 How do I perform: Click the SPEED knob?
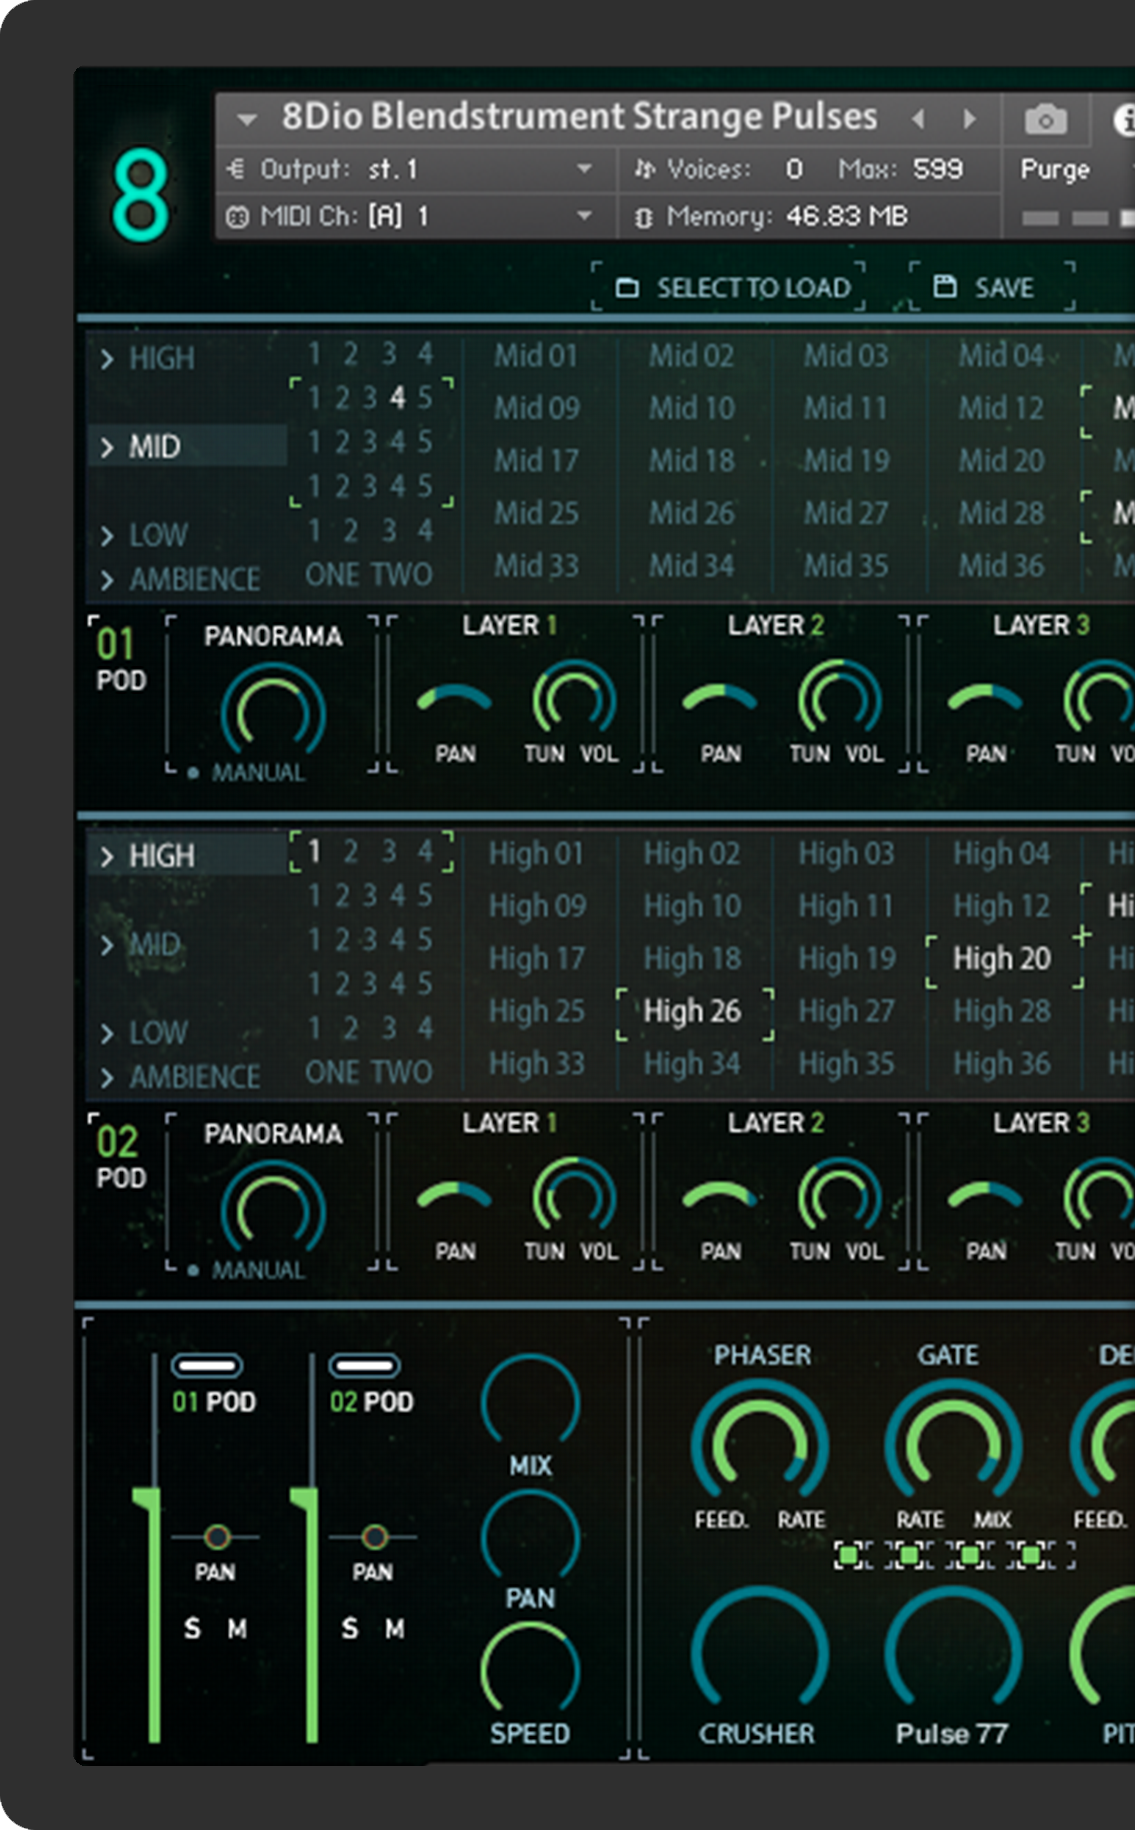click(530, 1668)
